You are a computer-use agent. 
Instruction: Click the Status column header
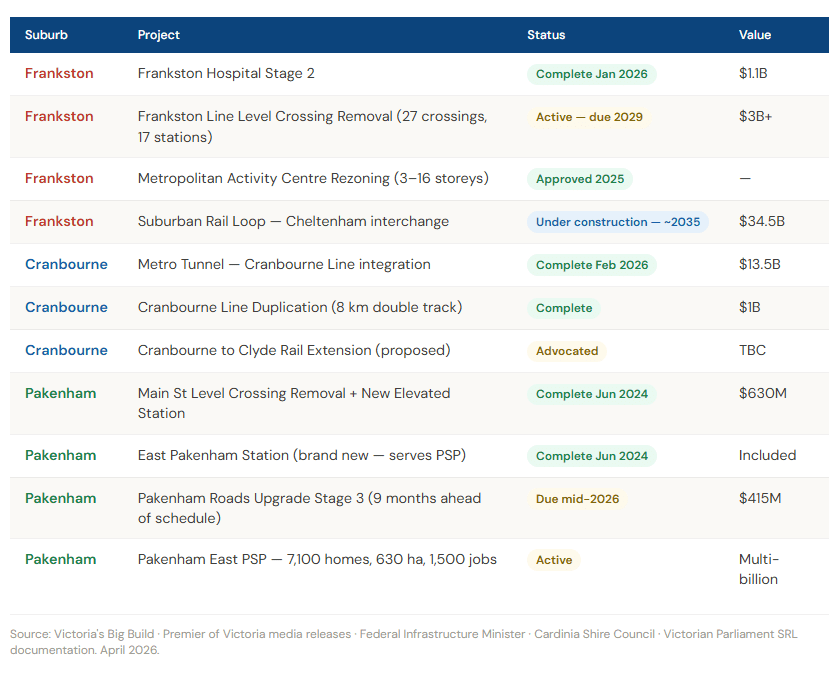(x=546, y=35)
